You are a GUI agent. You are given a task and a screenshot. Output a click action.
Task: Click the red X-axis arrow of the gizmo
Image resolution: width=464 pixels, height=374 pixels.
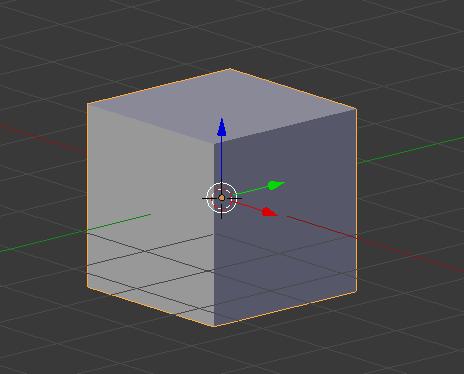point(270,212)
